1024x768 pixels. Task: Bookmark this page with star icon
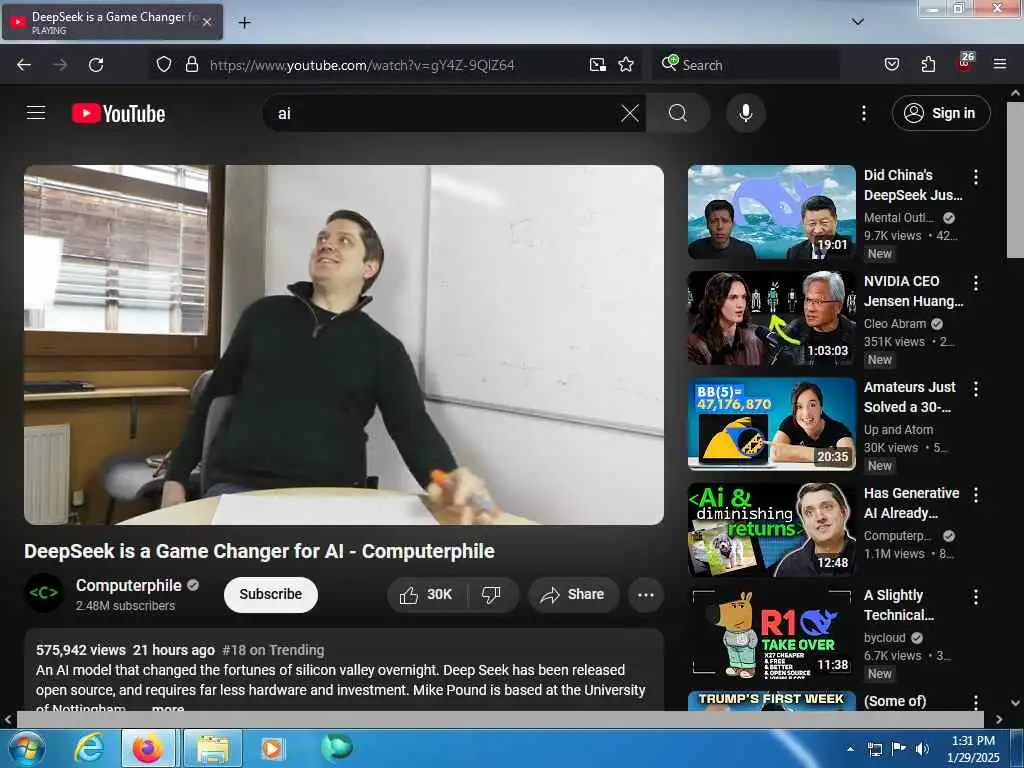[626, 64]
